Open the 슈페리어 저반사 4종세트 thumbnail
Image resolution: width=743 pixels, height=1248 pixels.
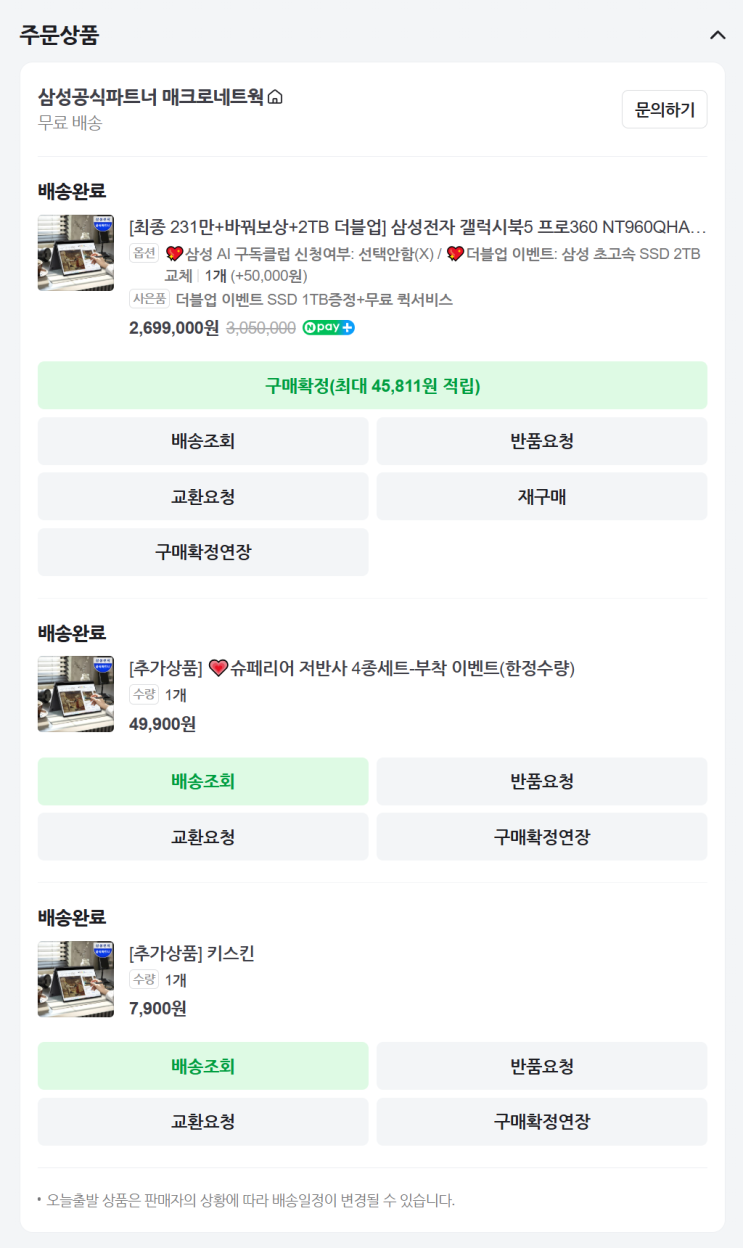point(76,694)
